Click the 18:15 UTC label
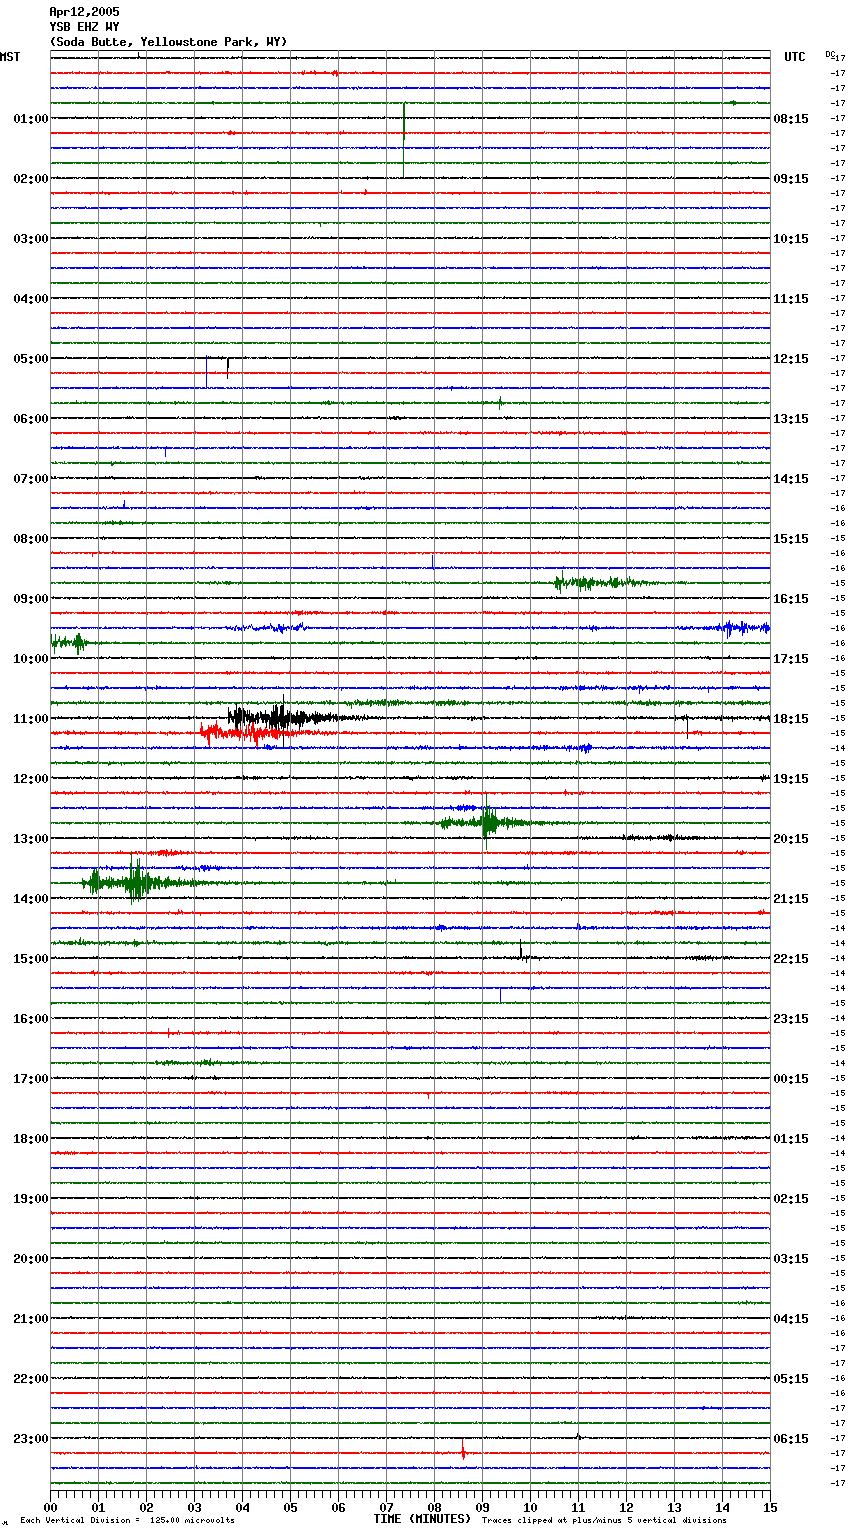 pos(791,719)
